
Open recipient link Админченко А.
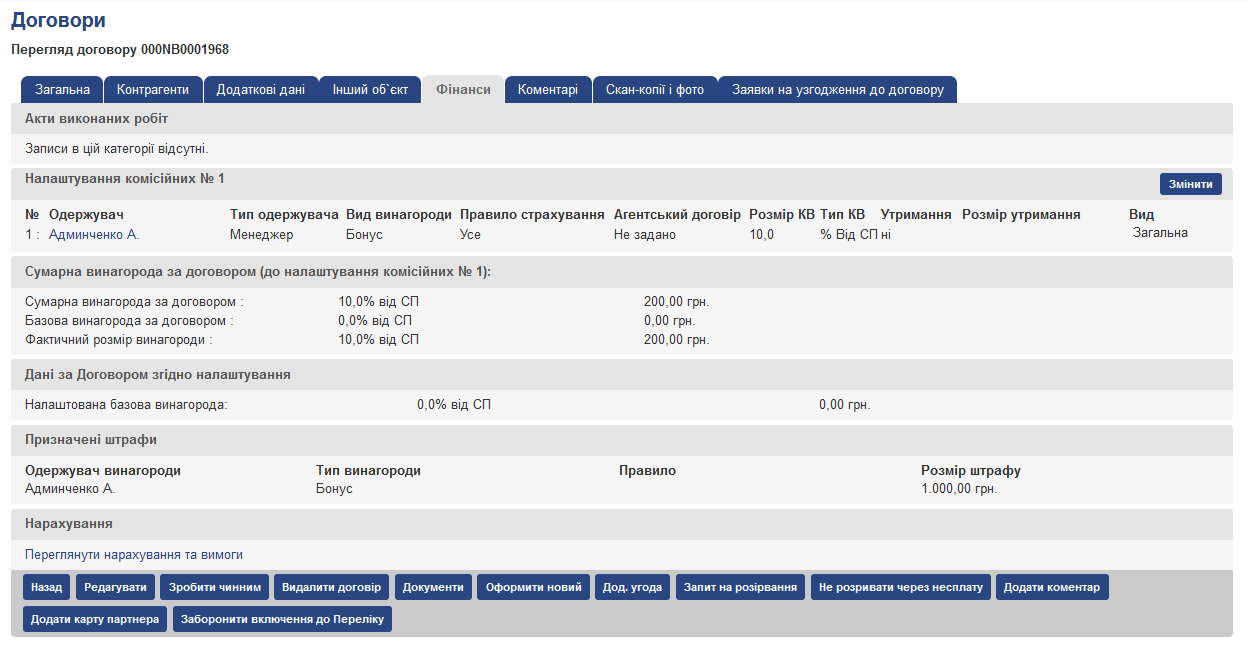click(94, 234)
